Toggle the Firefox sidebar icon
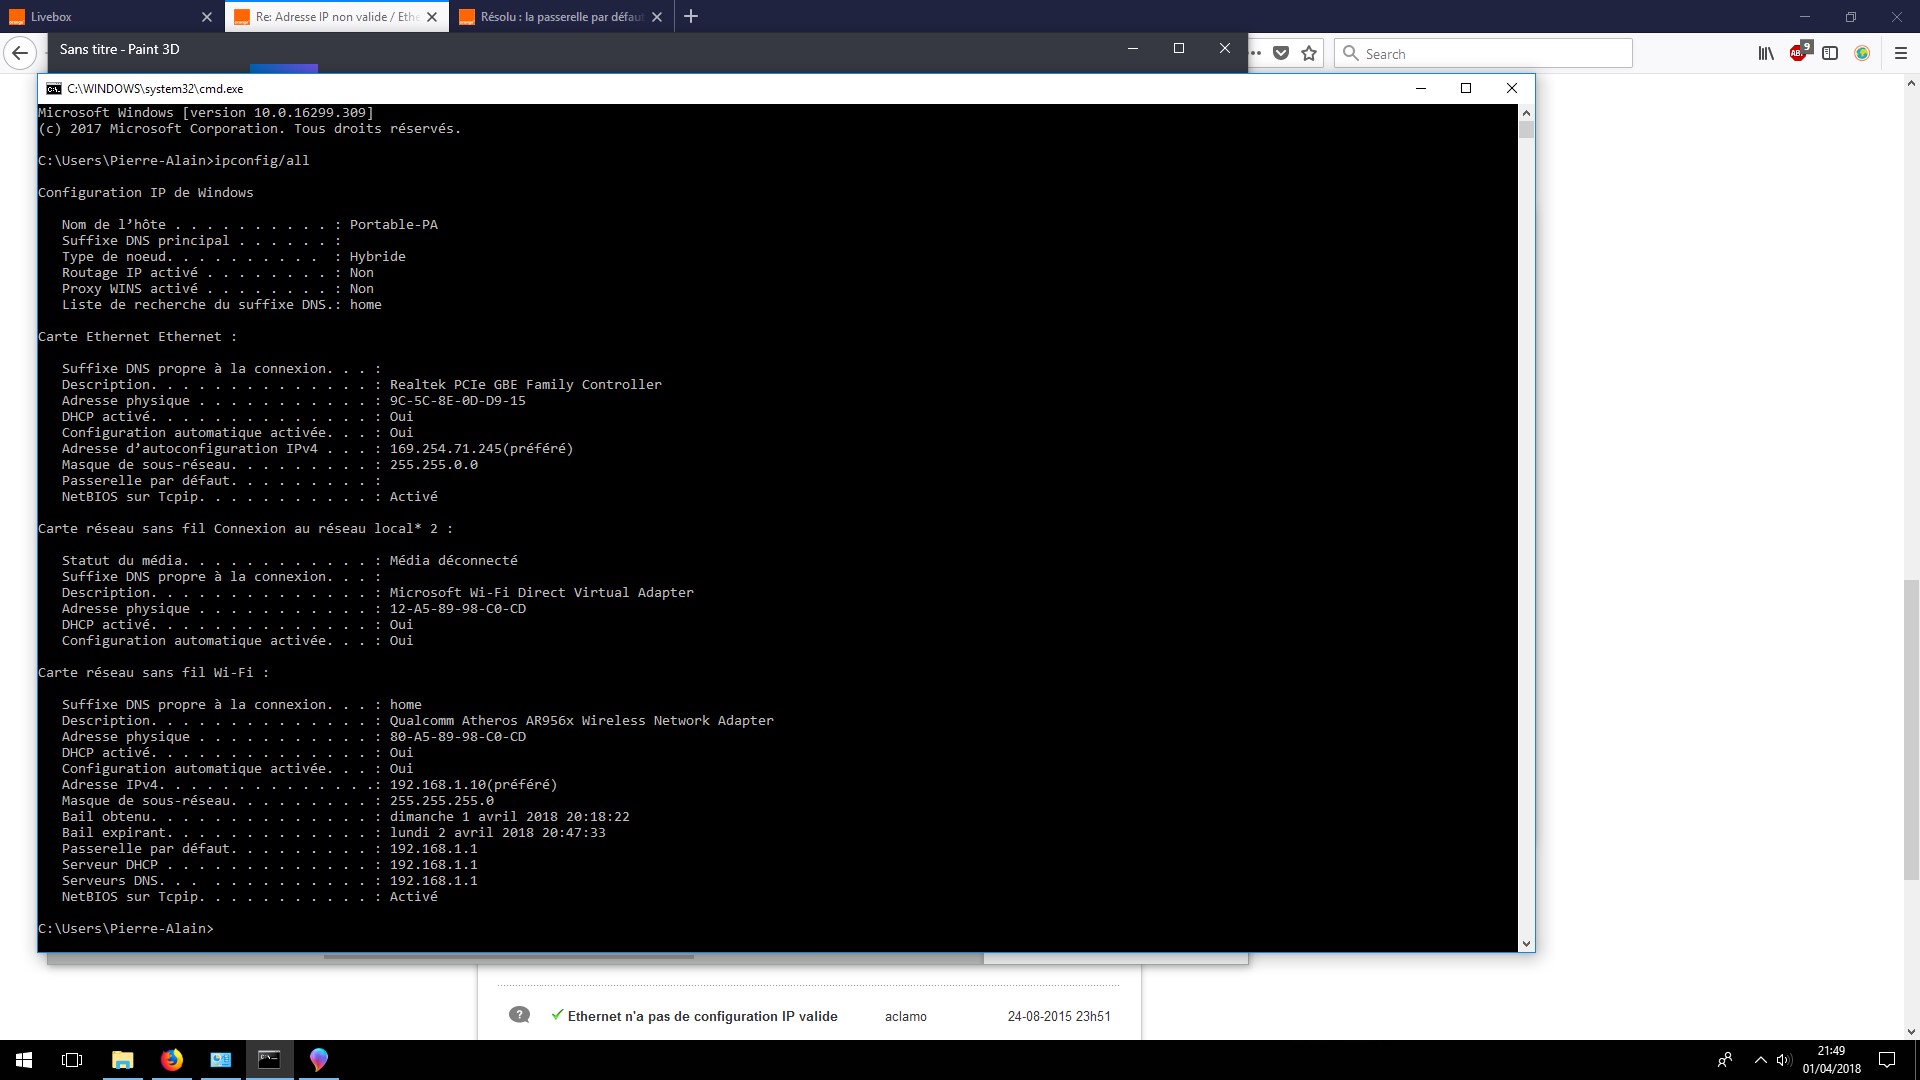Viewport: 1920px width, 1080px height. 1830,54
